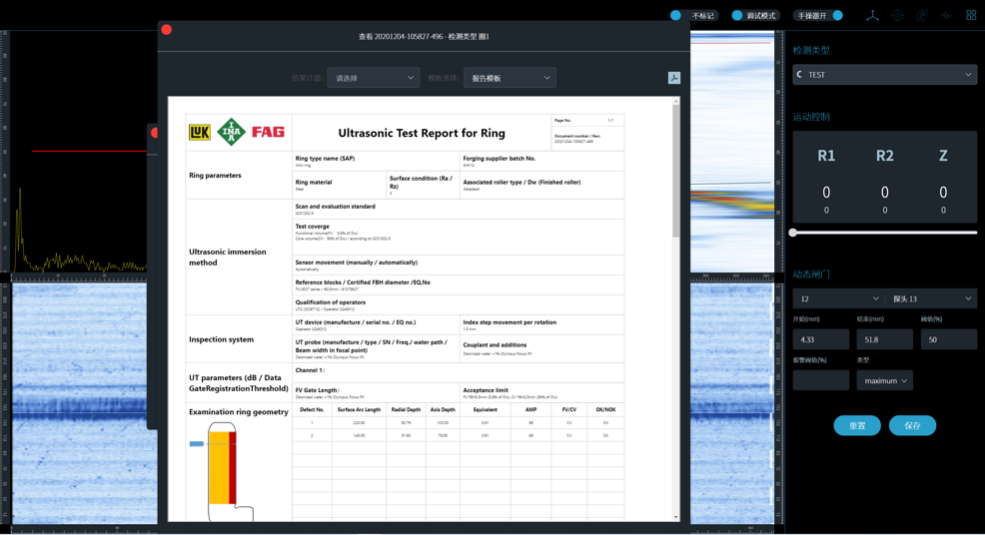Click the scroll down arrow of report preview
Image resolution: width=985 pixels, height=535 pixels.
pos(676,517)
